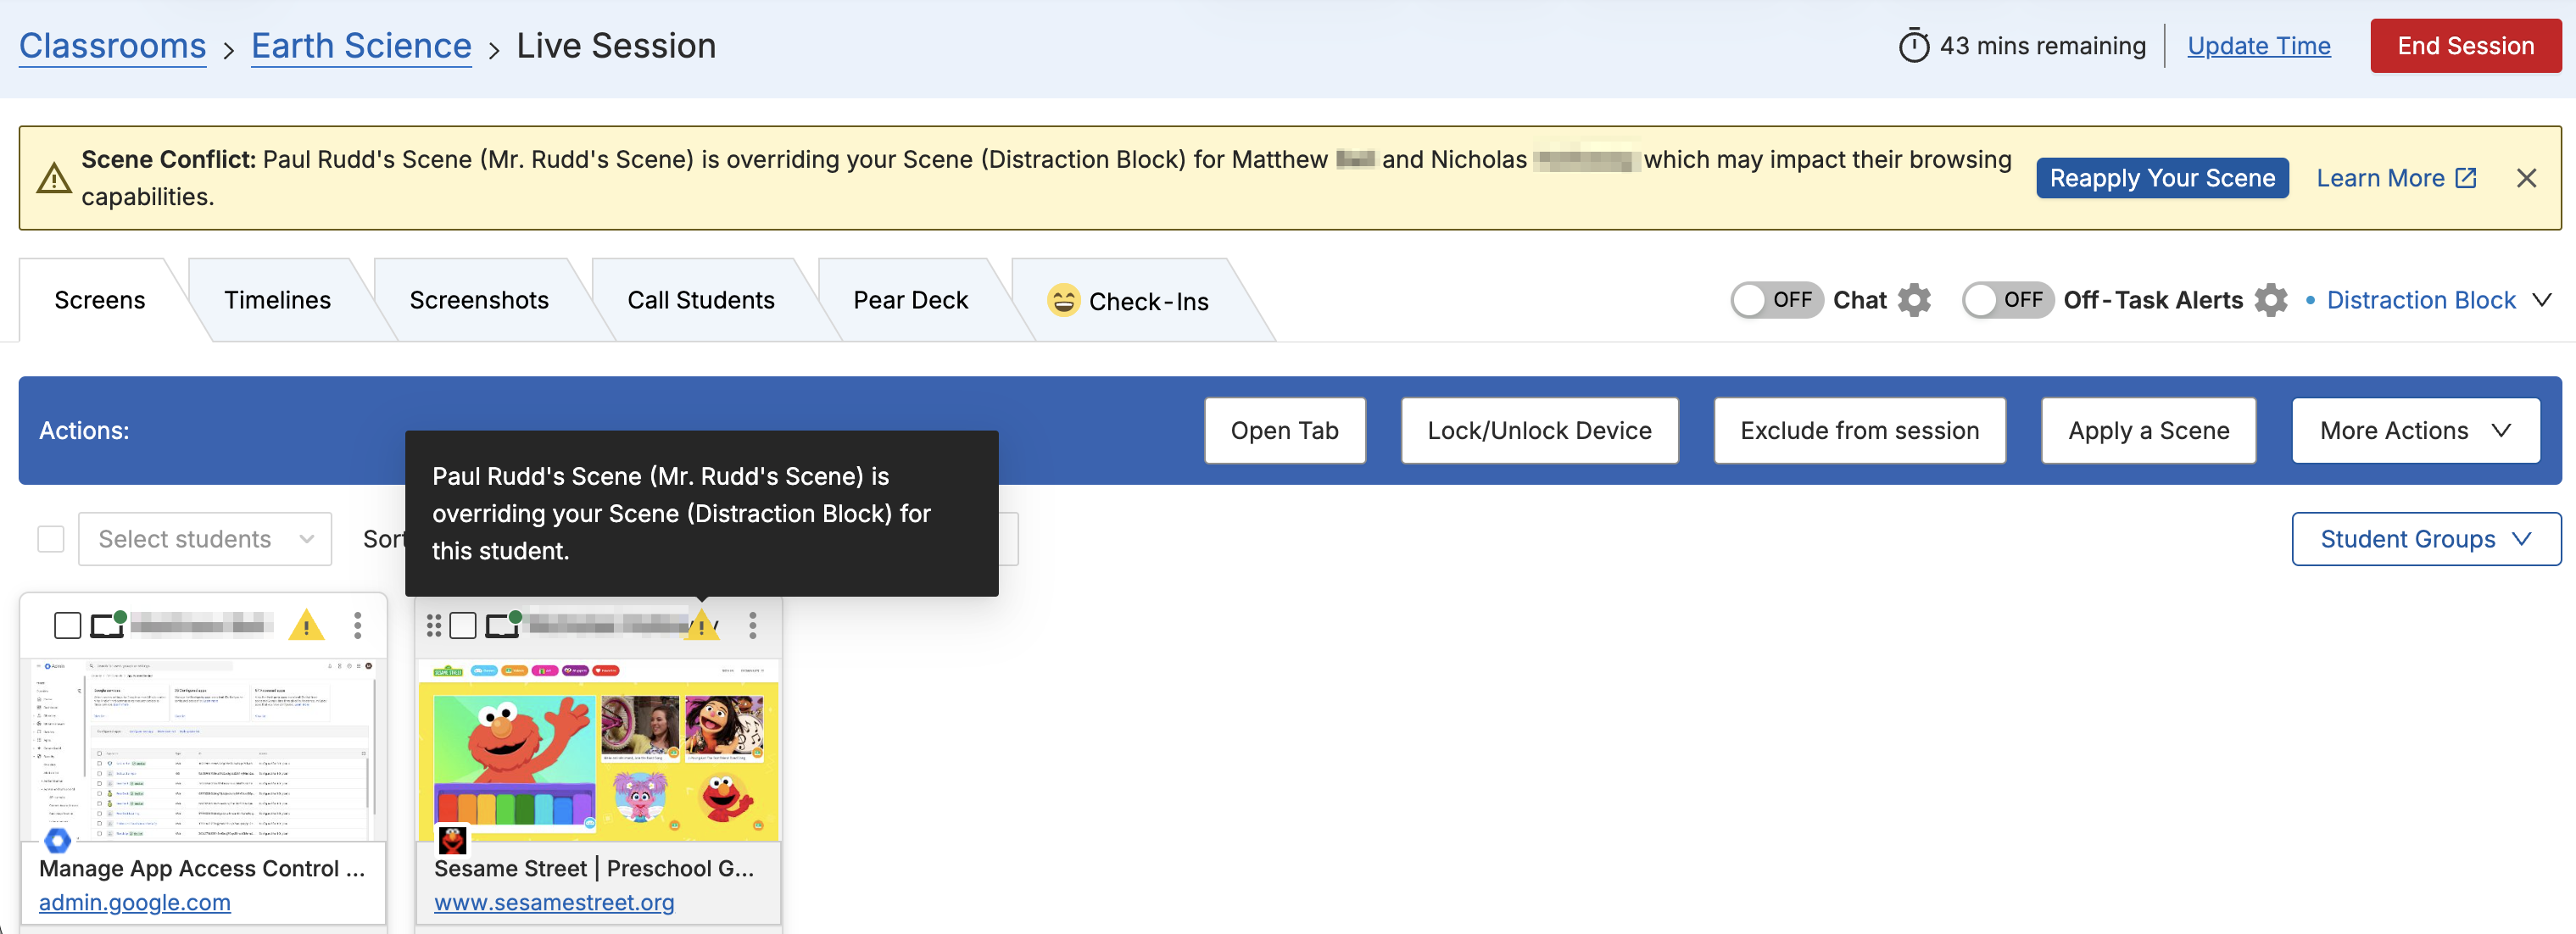Click first student's scene conflict warning icon
The width and height of the screenshot is (2576, 934).
click(306, 626)
